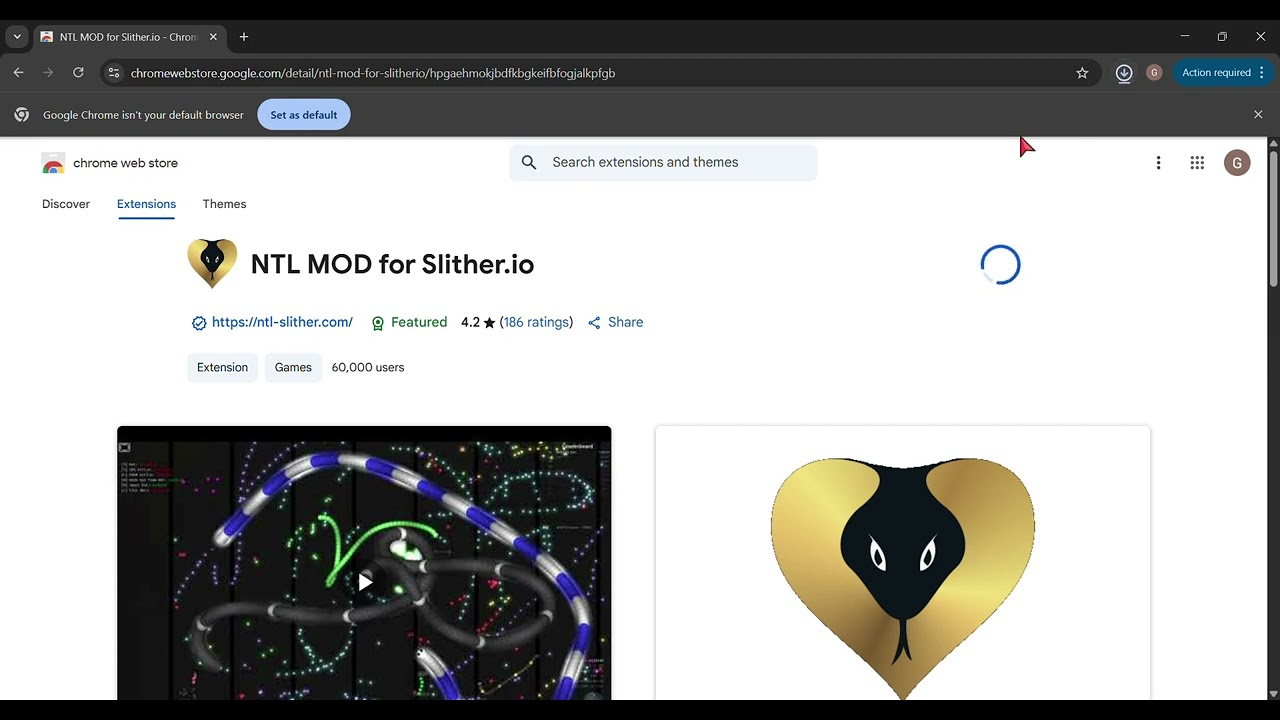1280x720 pixels.
Task: Open the web store more options menu
Action: [1158, 163]
